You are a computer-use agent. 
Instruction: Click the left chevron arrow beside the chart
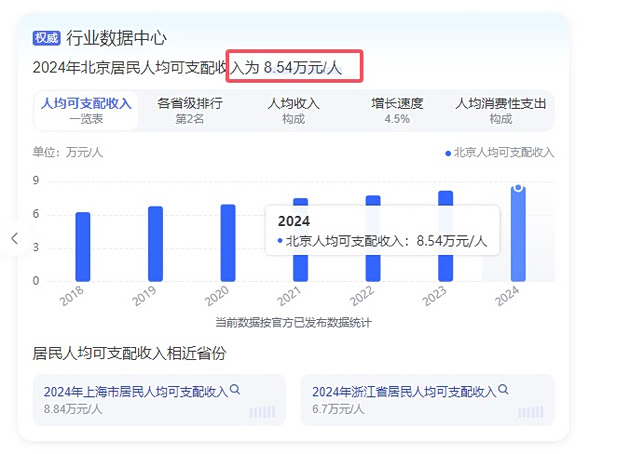pos(14,238)
